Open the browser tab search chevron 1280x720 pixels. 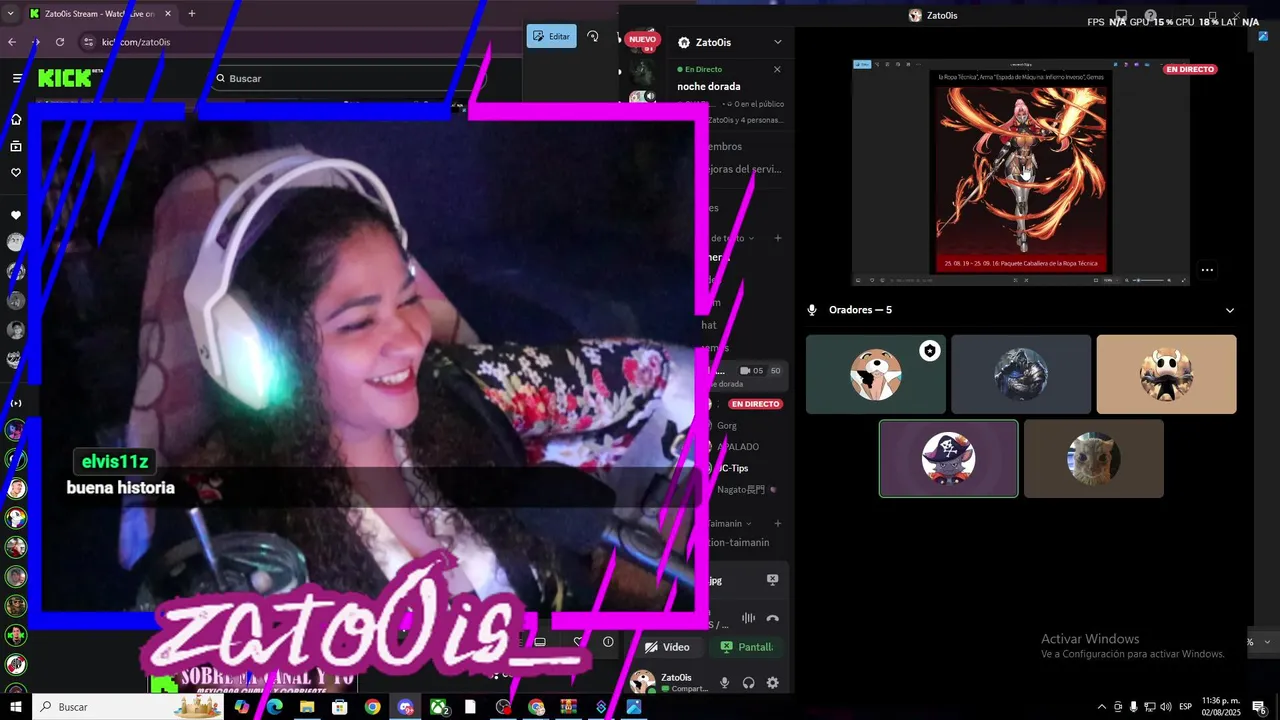pos(9,13)
